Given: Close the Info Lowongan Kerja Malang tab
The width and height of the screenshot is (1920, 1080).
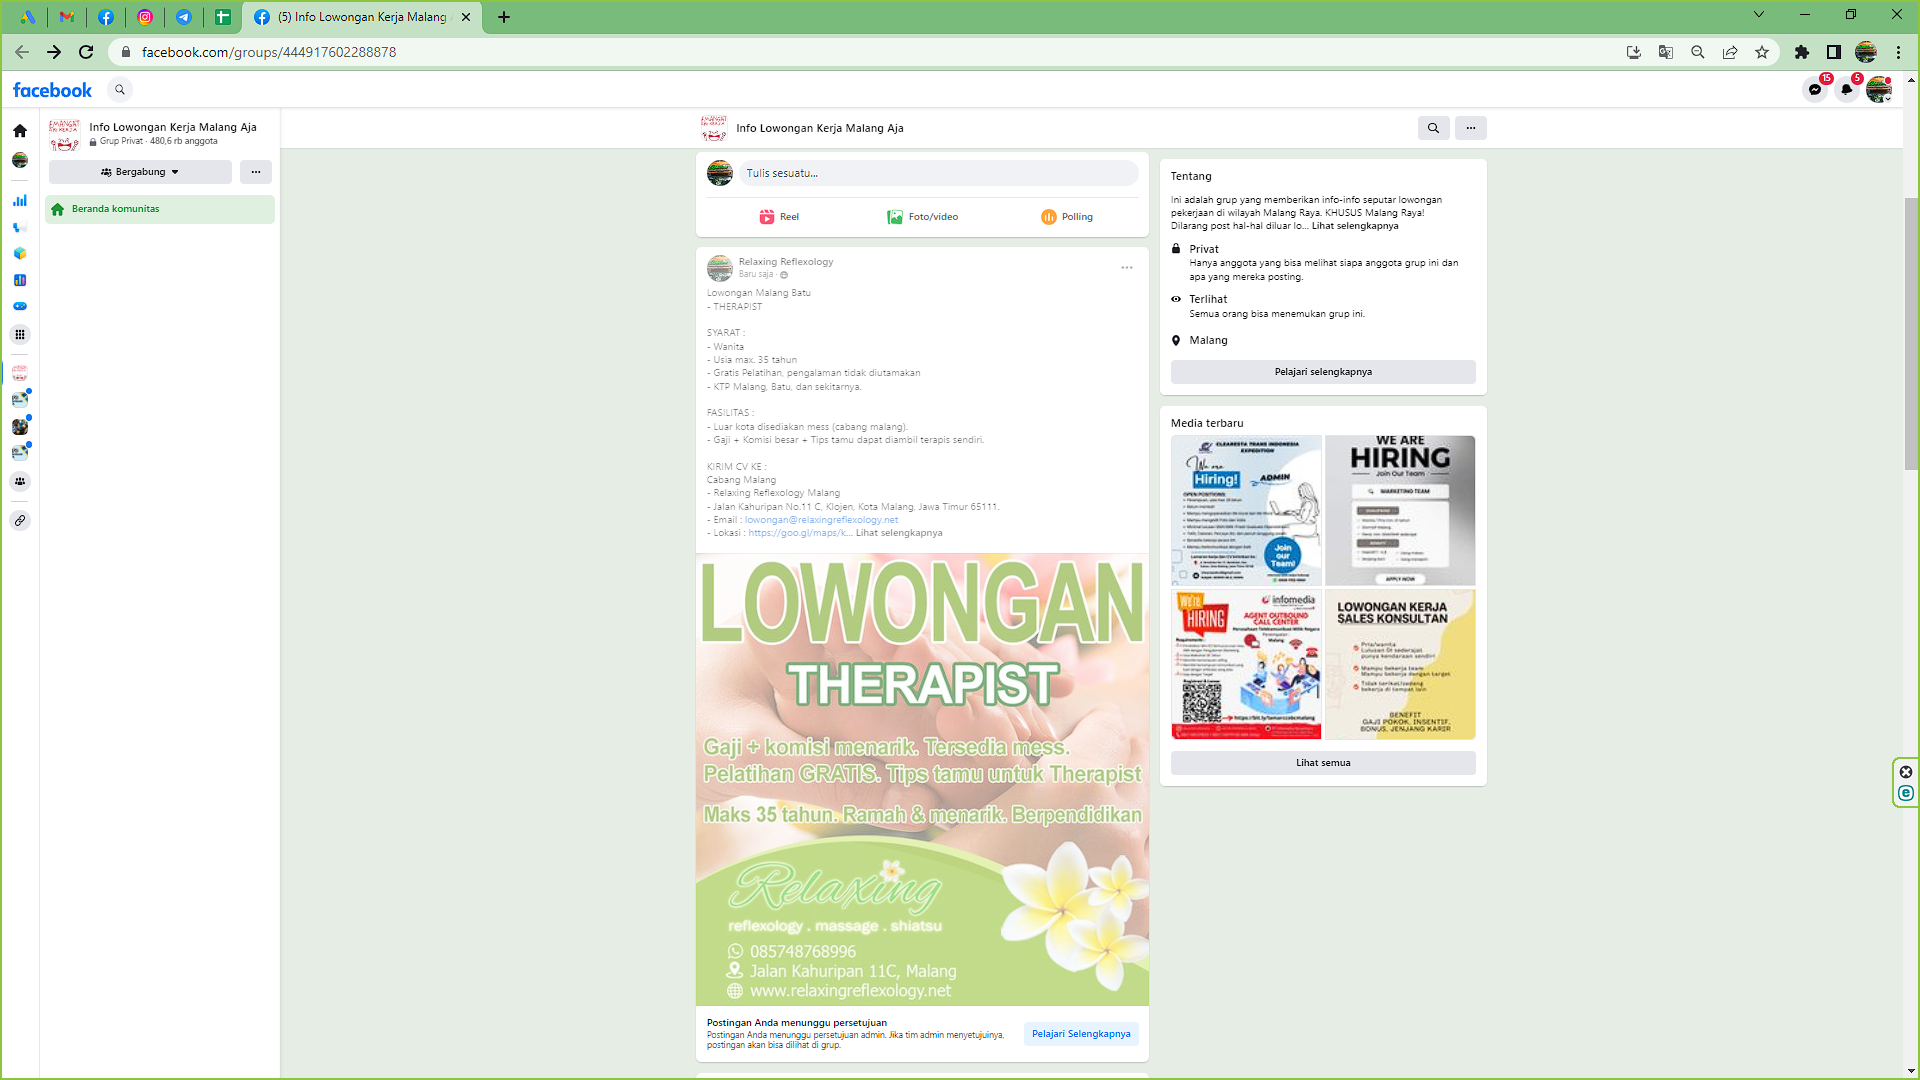Looking at the screenshot, I should tap(466, 17).
